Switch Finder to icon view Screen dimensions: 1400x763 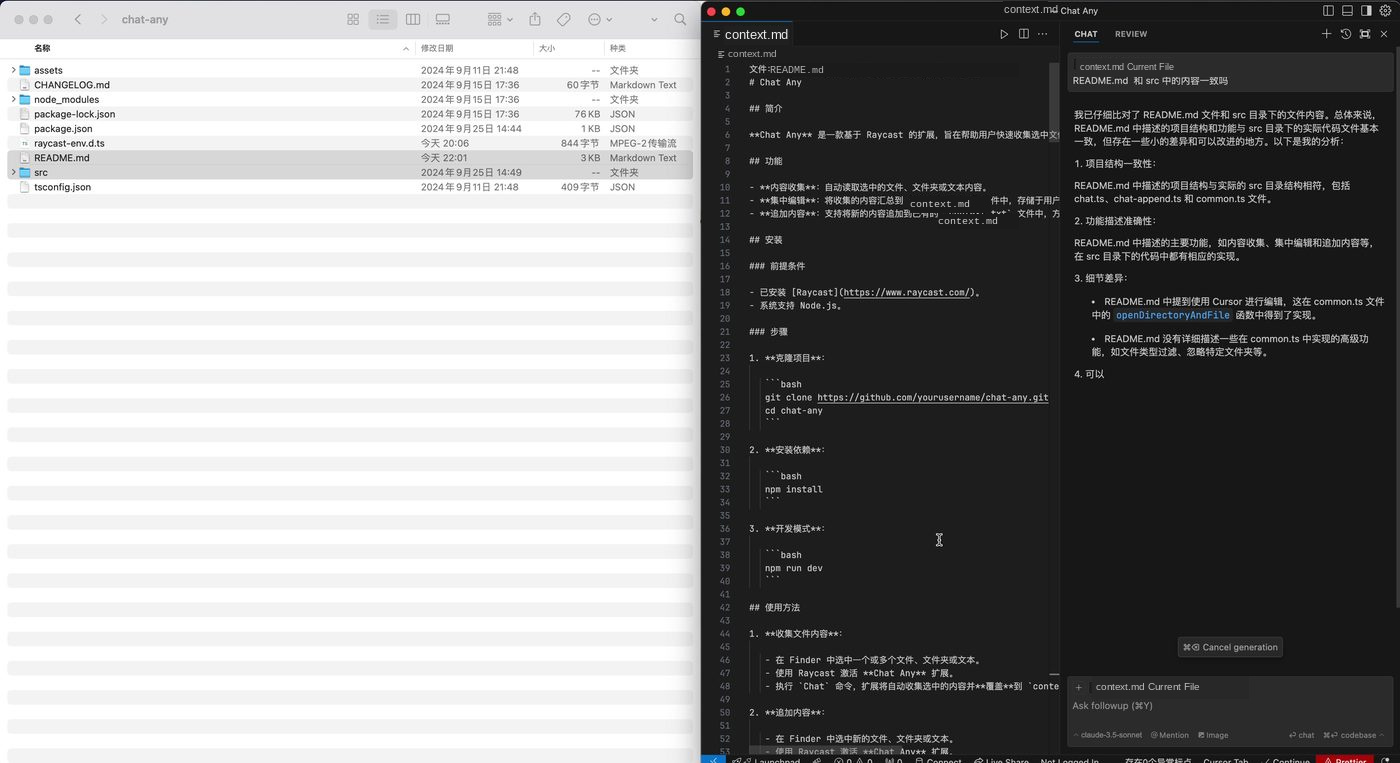pyautogui.click(x=353, y=19)
